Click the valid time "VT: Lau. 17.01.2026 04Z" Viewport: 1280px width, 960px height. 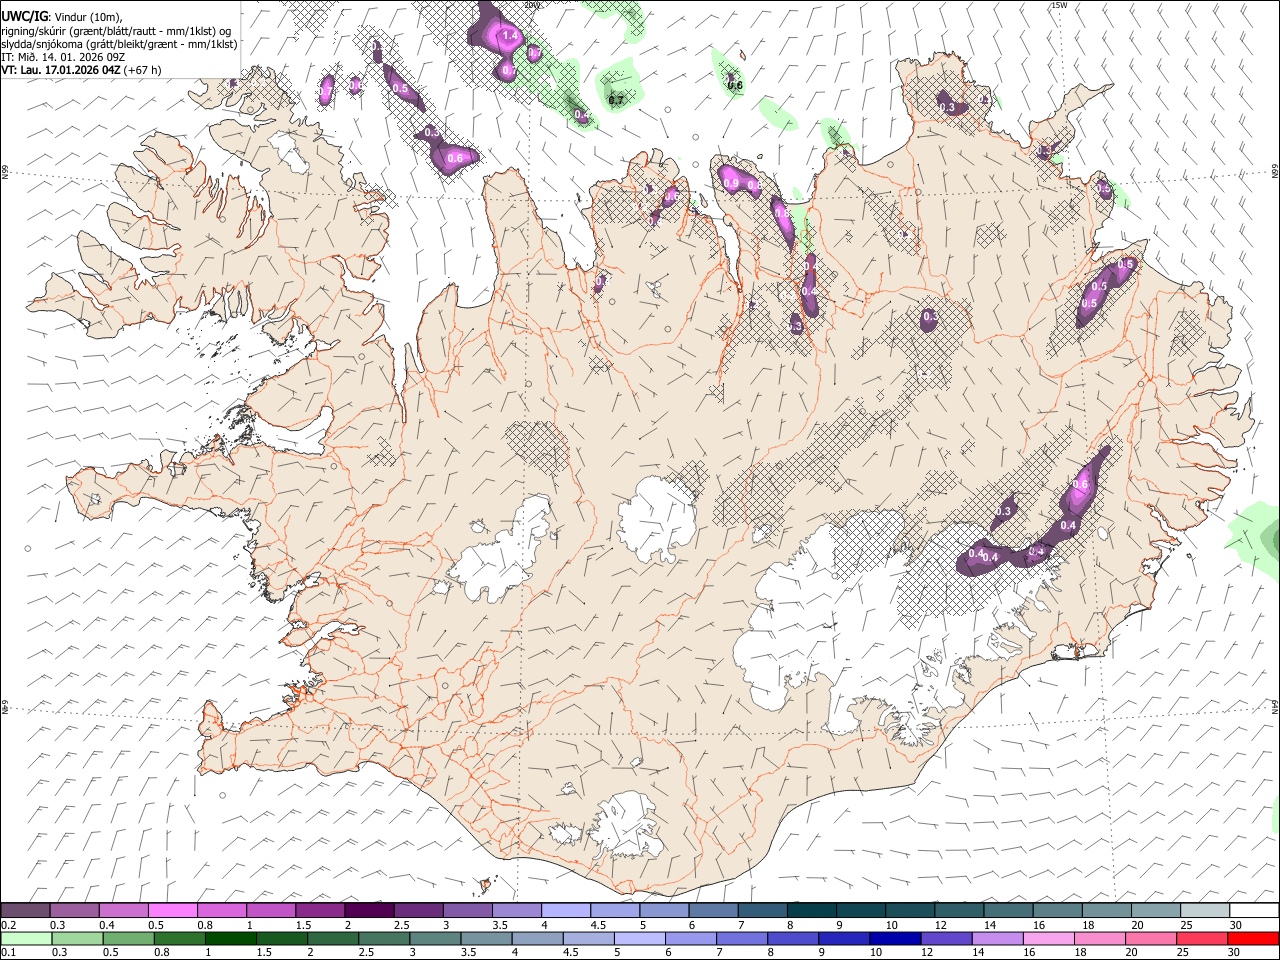click(61, 70)
